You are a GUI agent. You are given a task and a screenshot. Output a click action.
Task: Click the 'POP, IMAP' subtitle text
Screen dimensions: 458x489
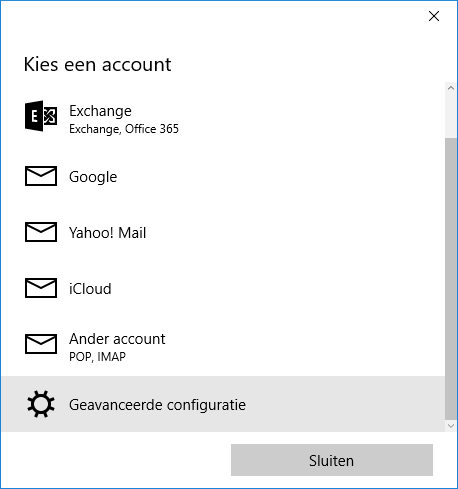tap(97, 357)
